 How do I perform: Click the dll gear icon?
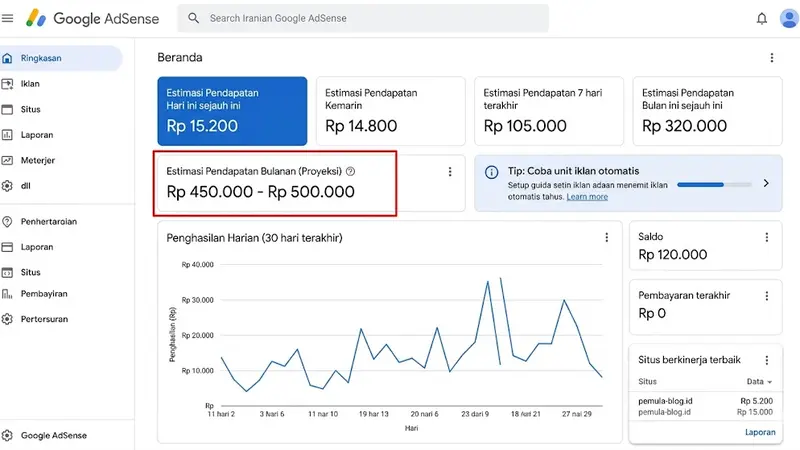click(x=7, y=186)
